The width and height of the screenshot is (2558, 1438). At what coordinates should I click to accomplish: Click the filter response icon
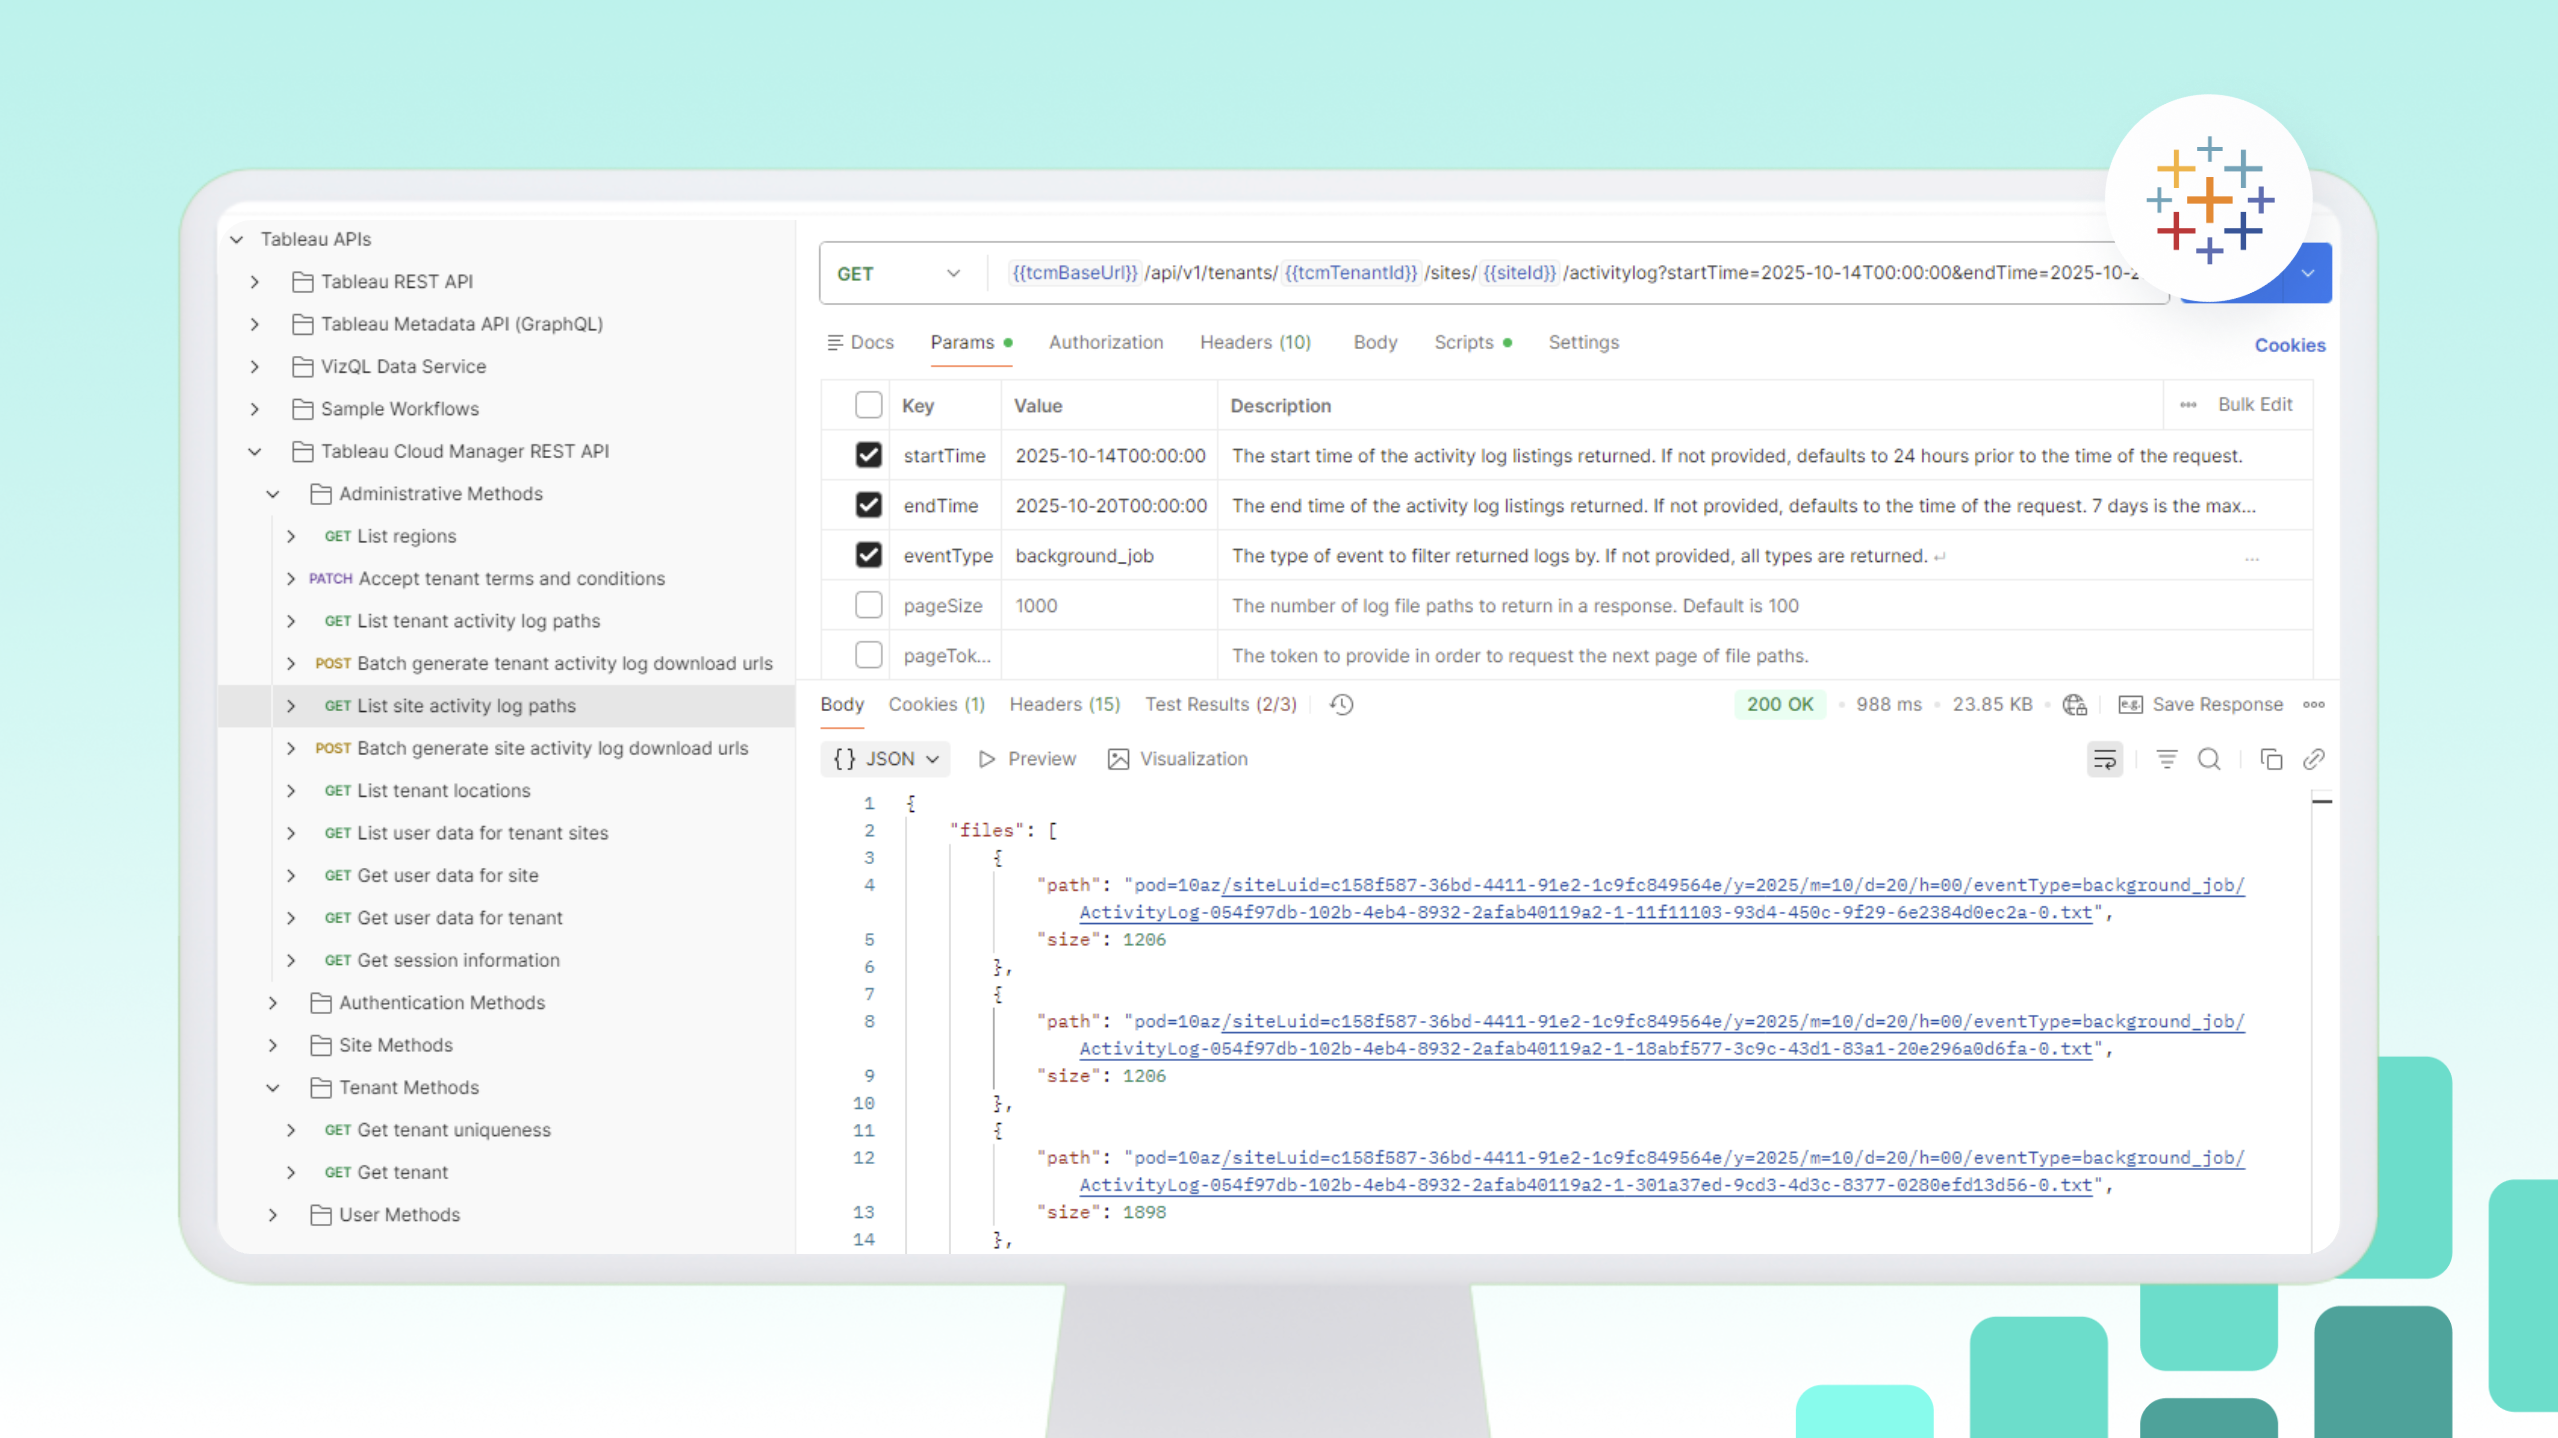pos(2166,760)
